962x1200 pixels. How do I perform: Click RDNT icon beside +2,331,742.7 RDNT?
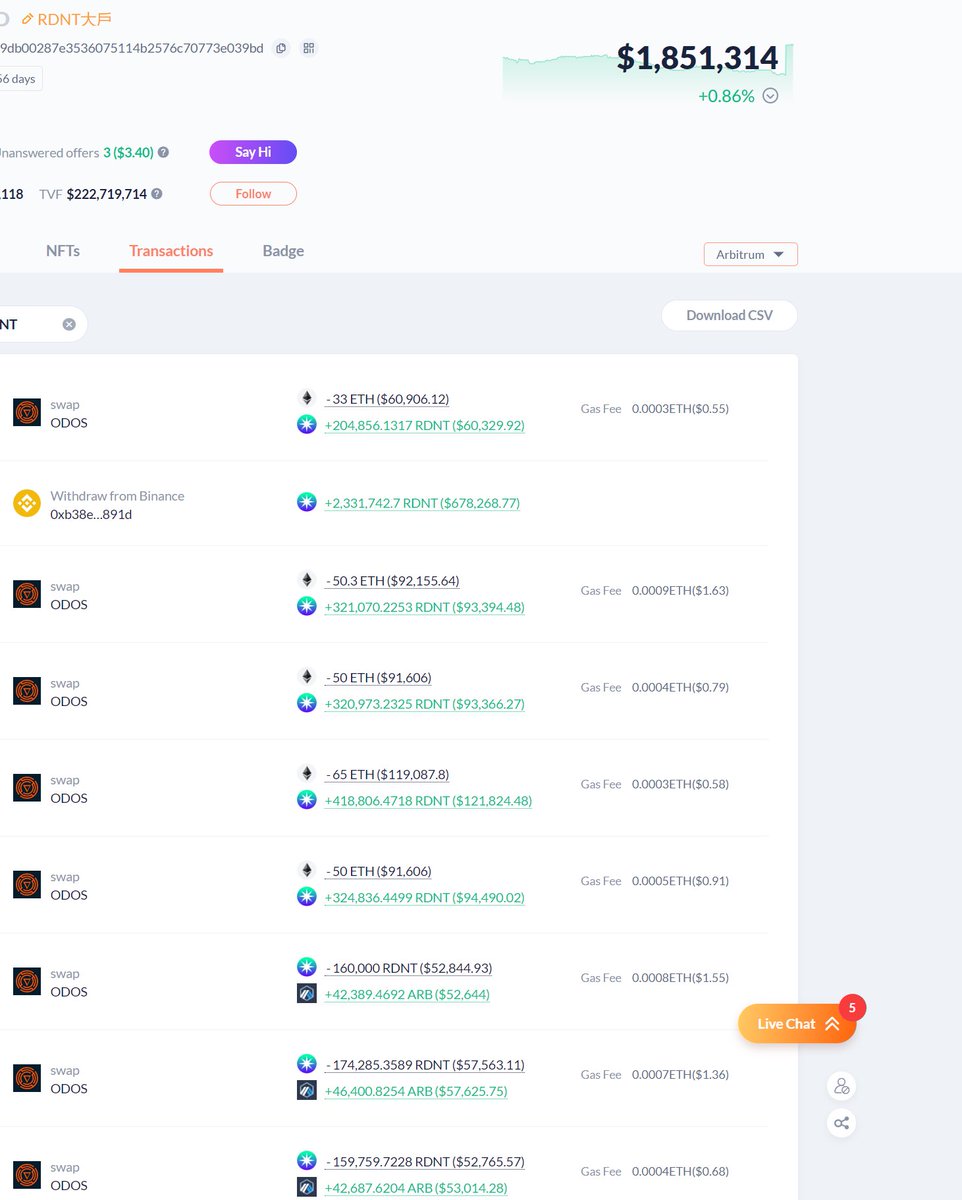307,502
